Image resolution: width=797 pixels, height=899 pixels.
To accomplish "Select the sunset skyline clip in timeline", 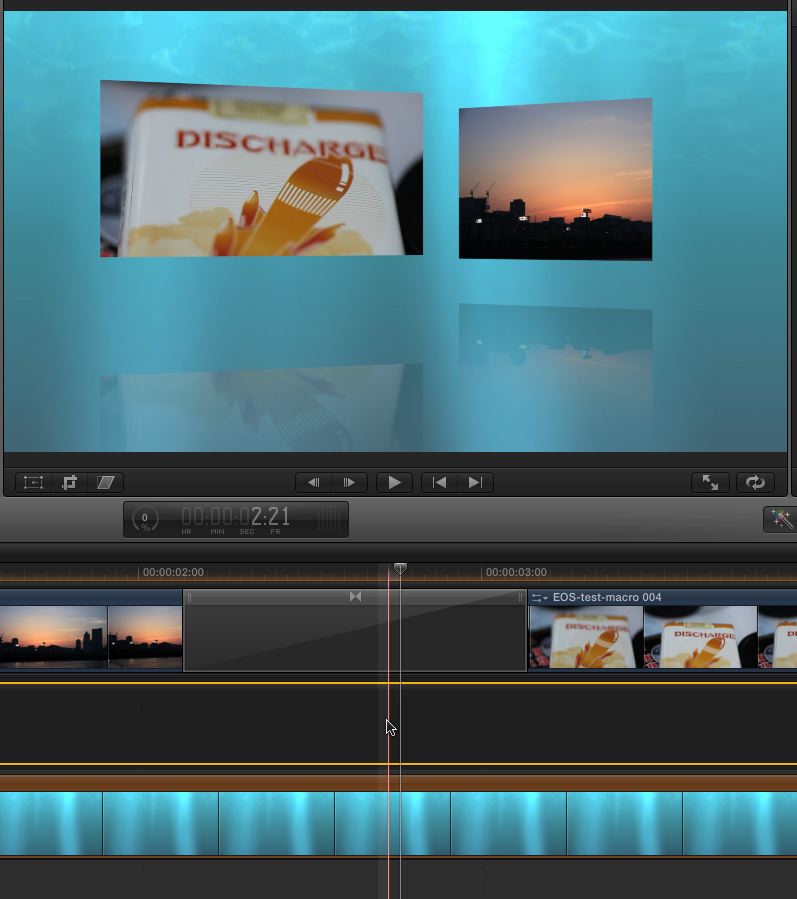I will point(91,630).
